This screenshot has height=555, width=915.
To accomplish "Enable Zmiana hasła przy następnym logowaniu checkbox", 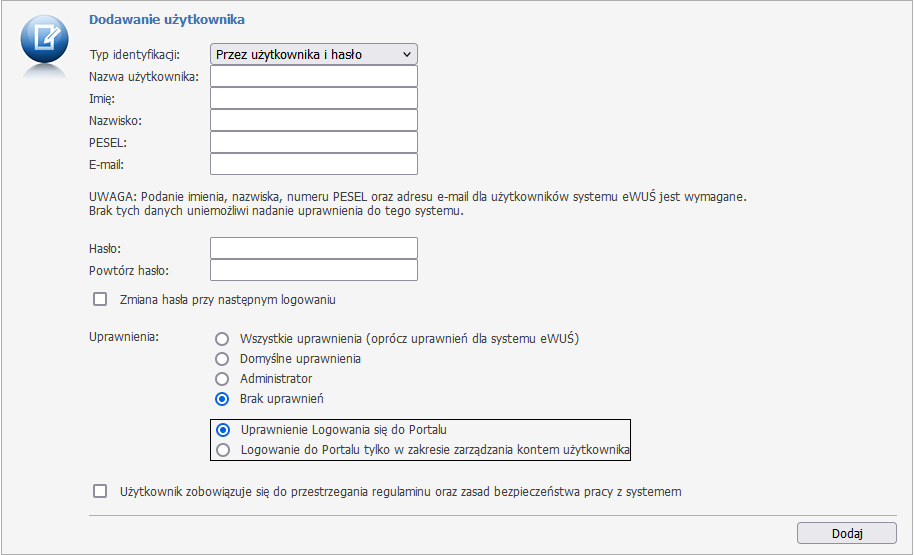I will (x=100, y=299).
